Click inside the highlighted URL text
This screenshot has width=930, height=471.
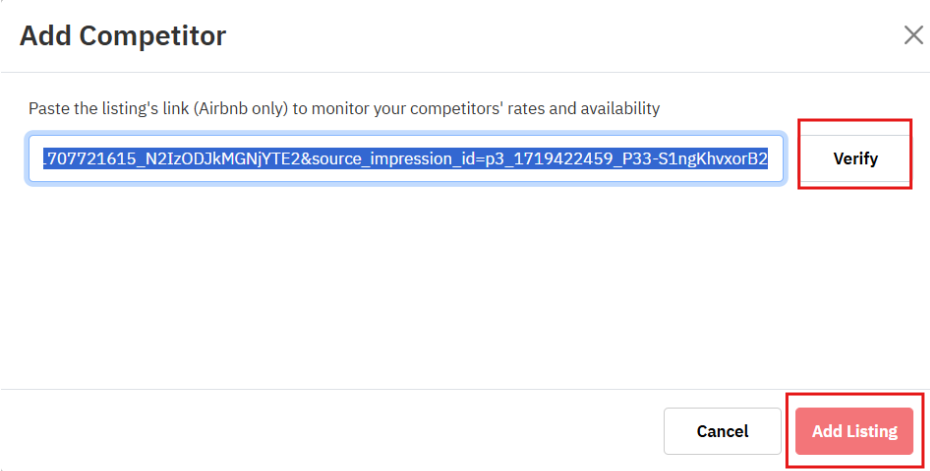click(405, 159)
